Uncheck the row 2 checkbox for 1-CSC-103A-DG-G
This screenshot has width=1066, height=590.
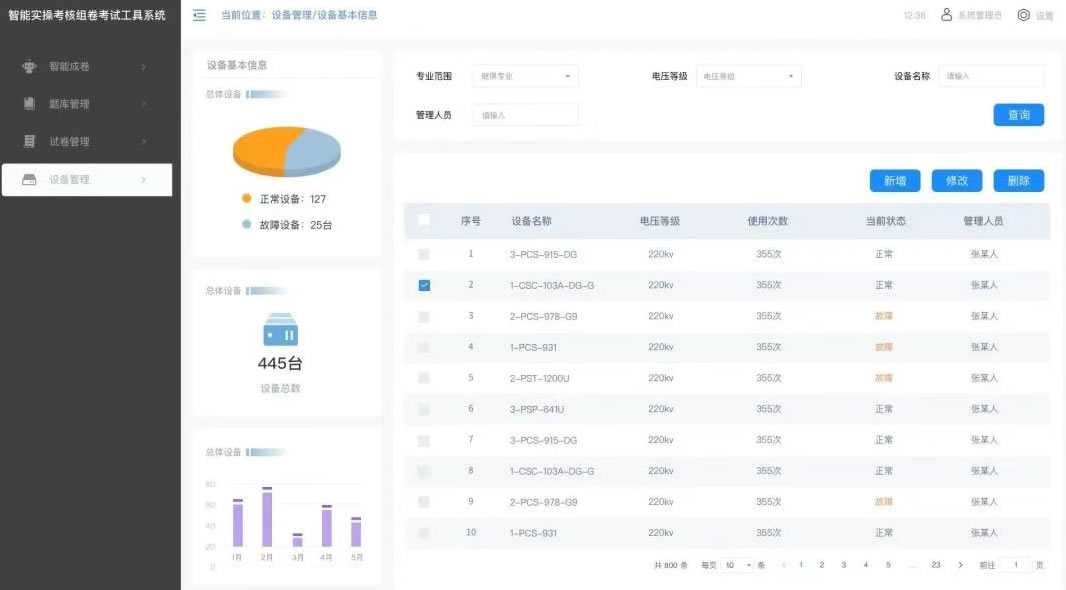click(424, 285)
